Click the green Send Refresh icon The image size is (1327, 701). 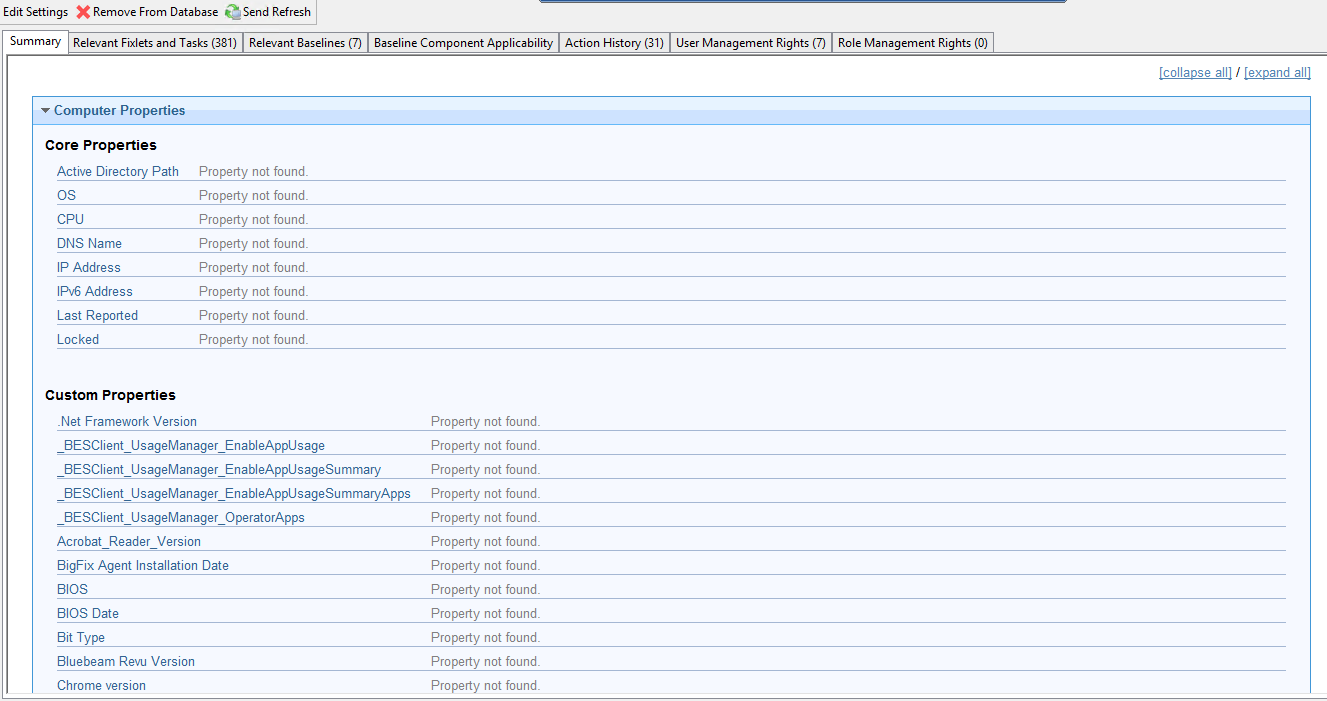233,12
